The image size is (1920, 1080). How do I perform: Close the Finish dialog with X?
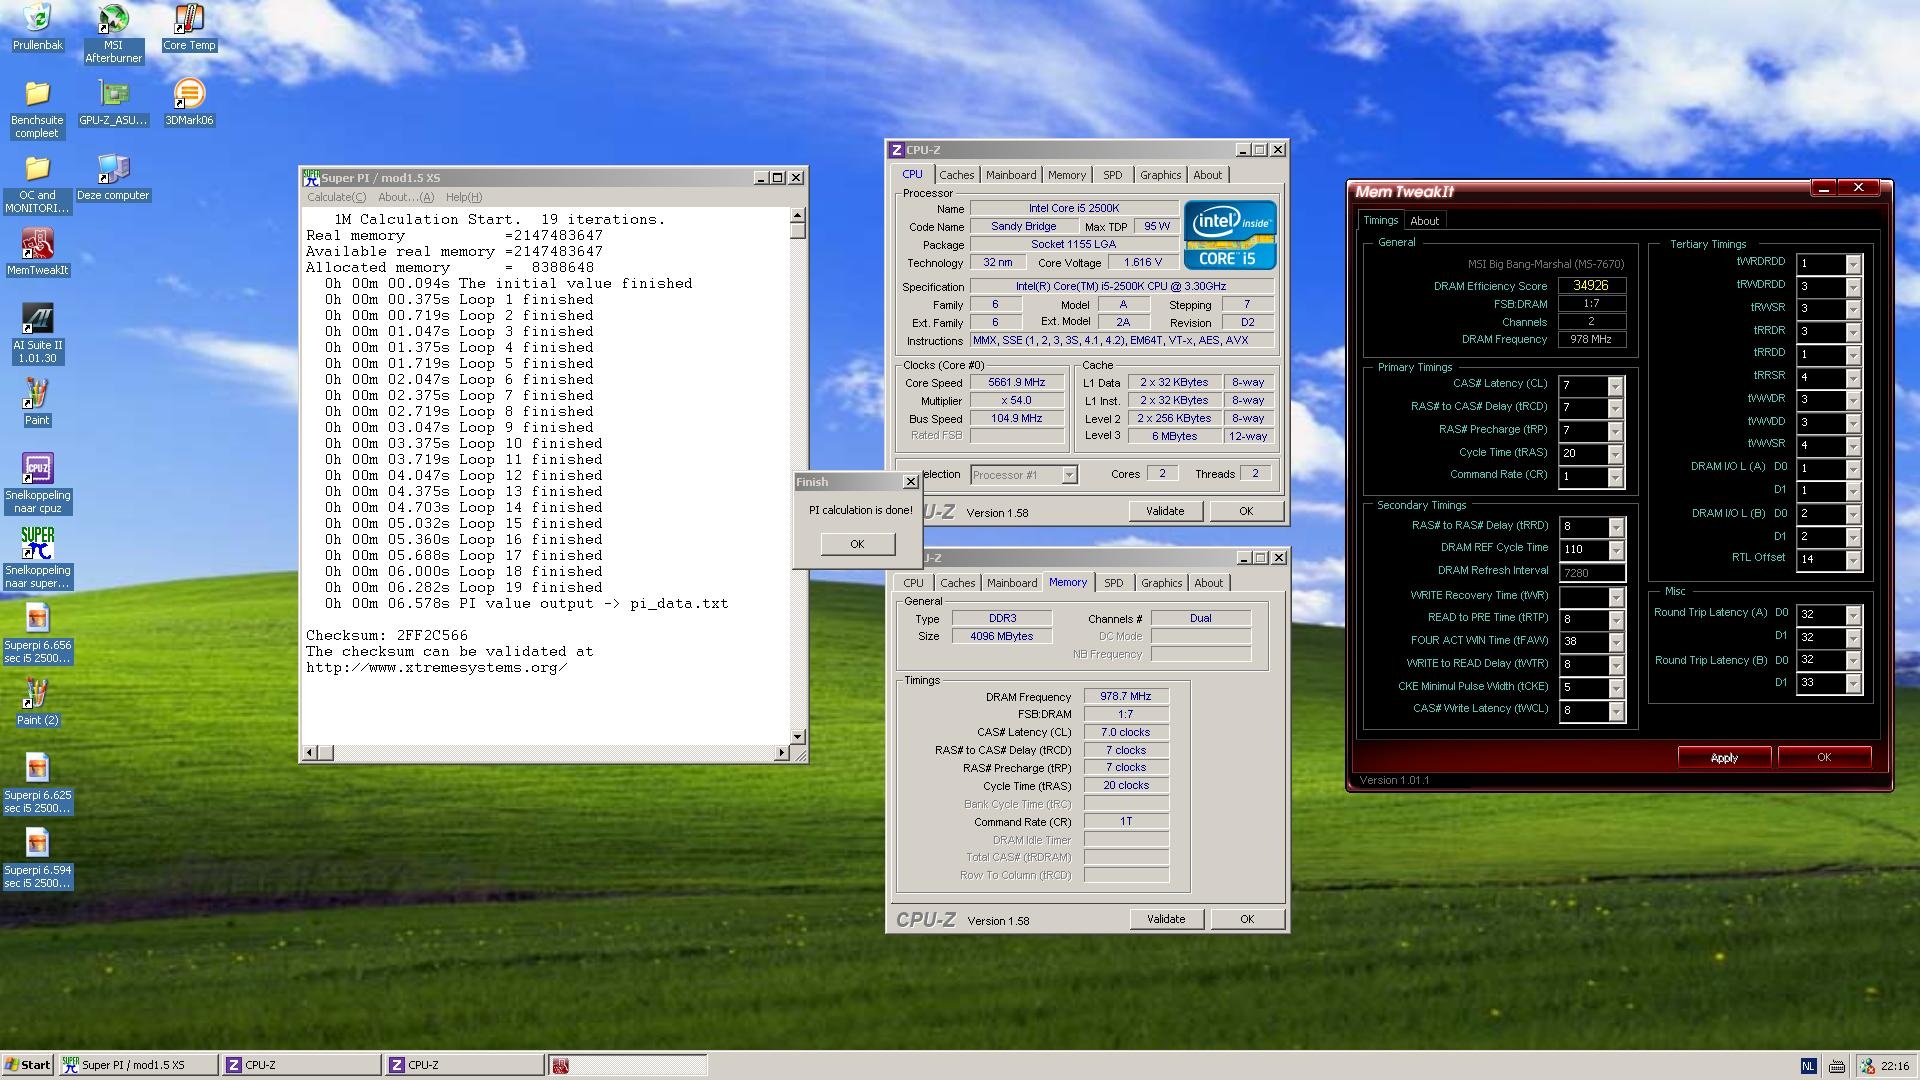tap(910, 482)
